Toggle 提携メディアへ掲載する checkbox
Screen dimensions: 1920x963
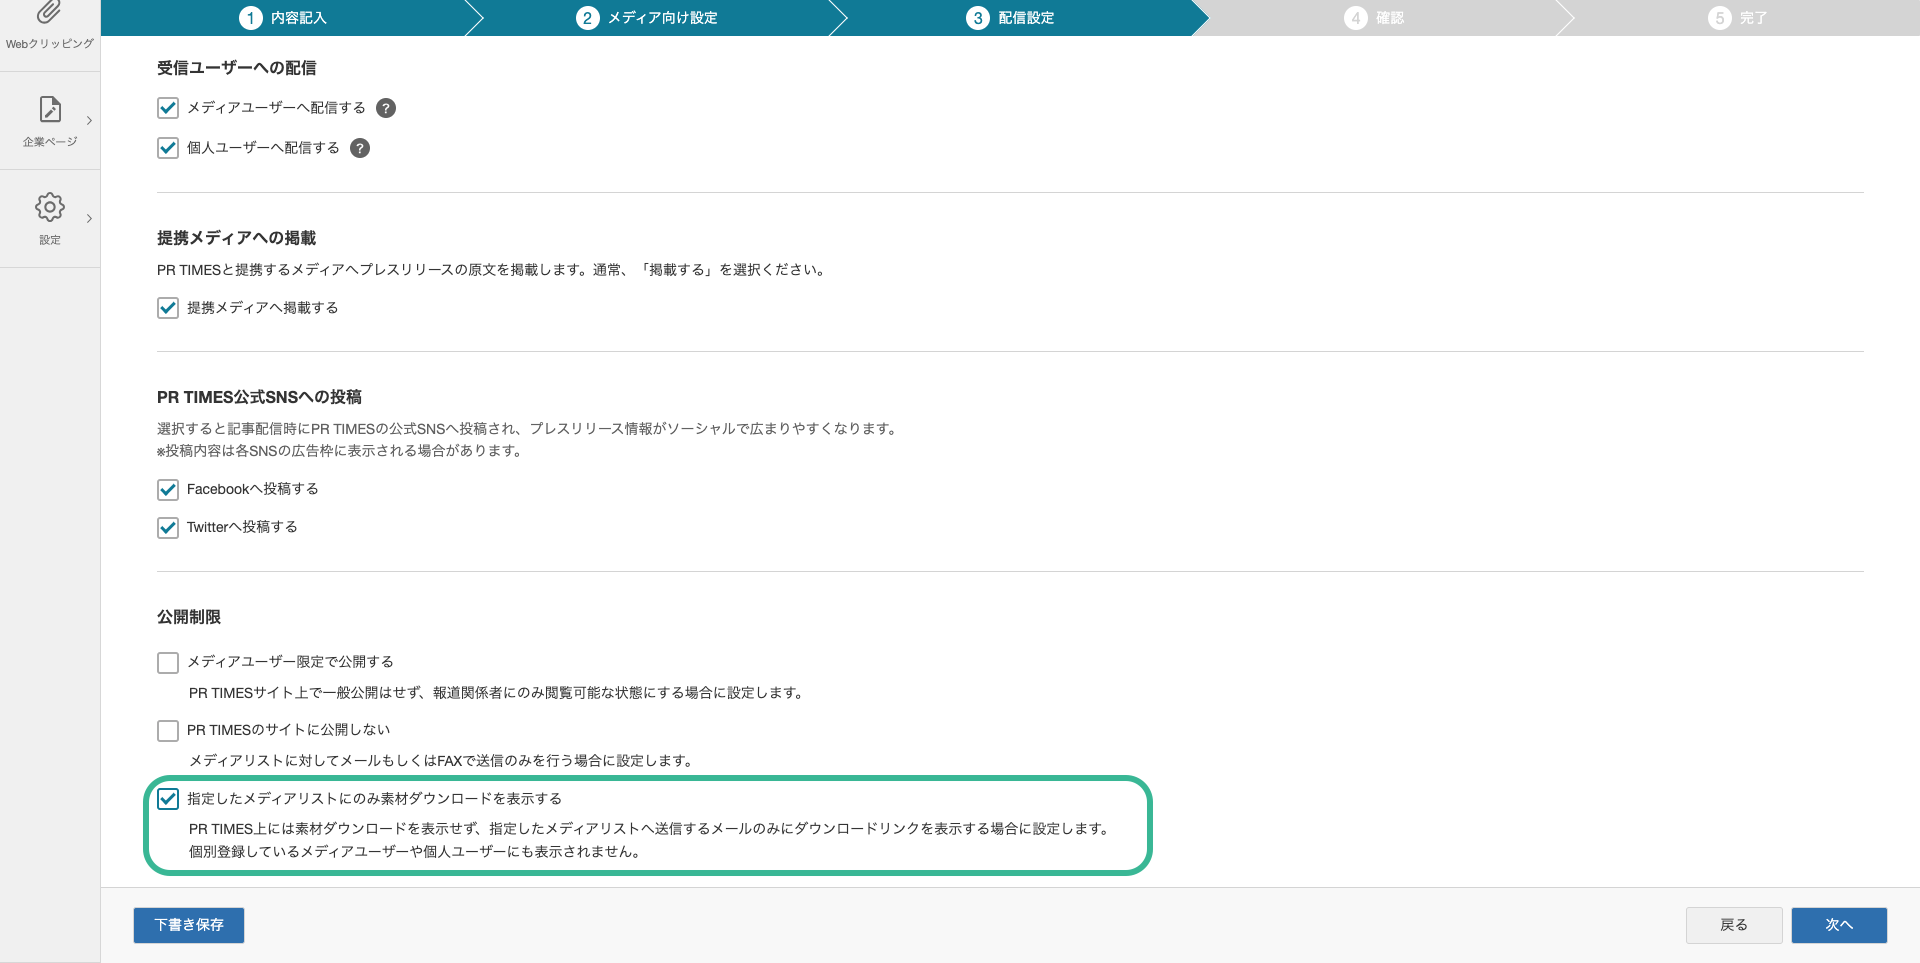pyautogui.click(x=168, y=308)
